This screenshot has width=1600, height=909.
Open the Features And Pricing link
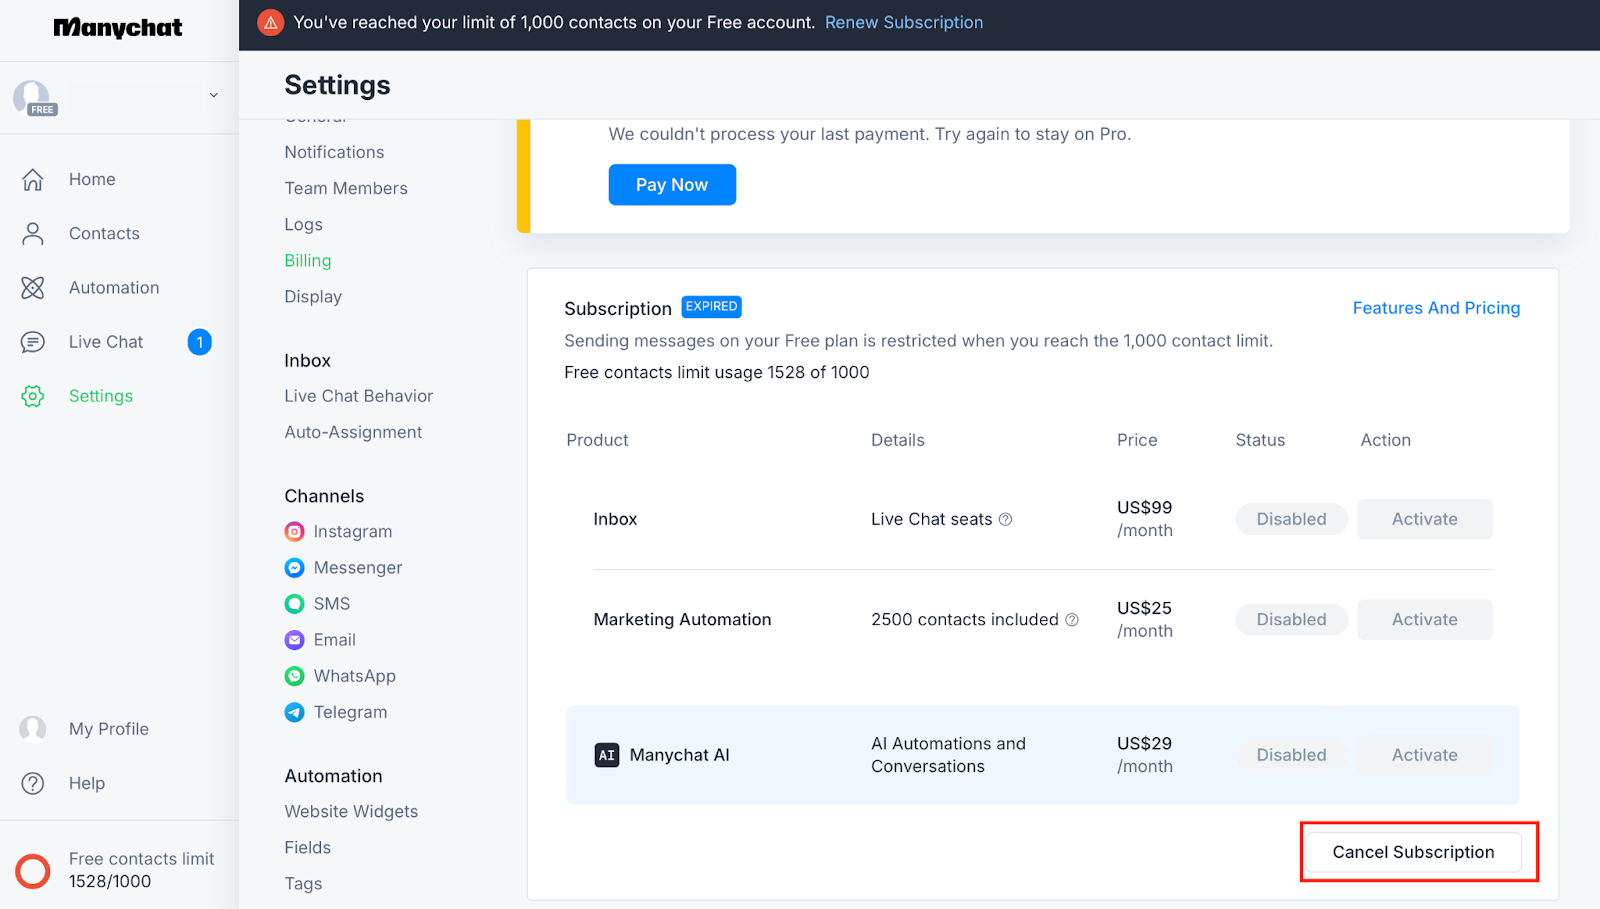click(x=1436, y=308)
